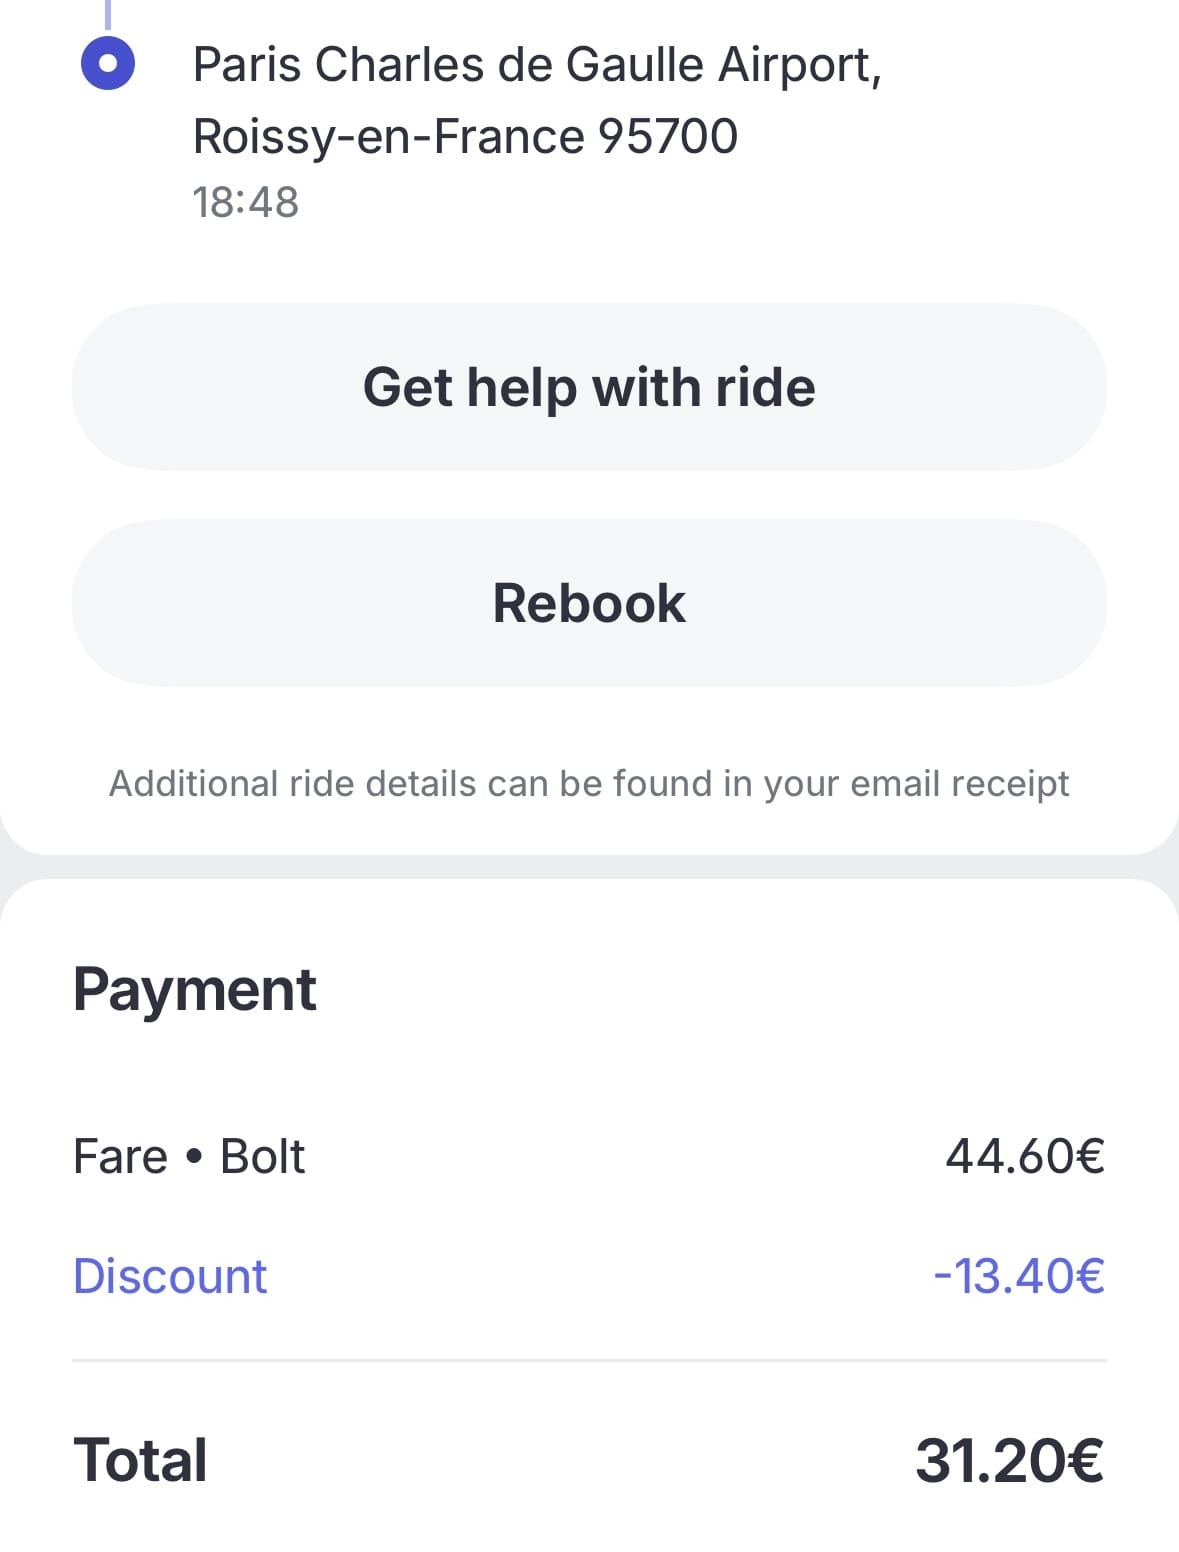Click the divider line above Total
The image size is (1179, 1552).
(589, 1360)
